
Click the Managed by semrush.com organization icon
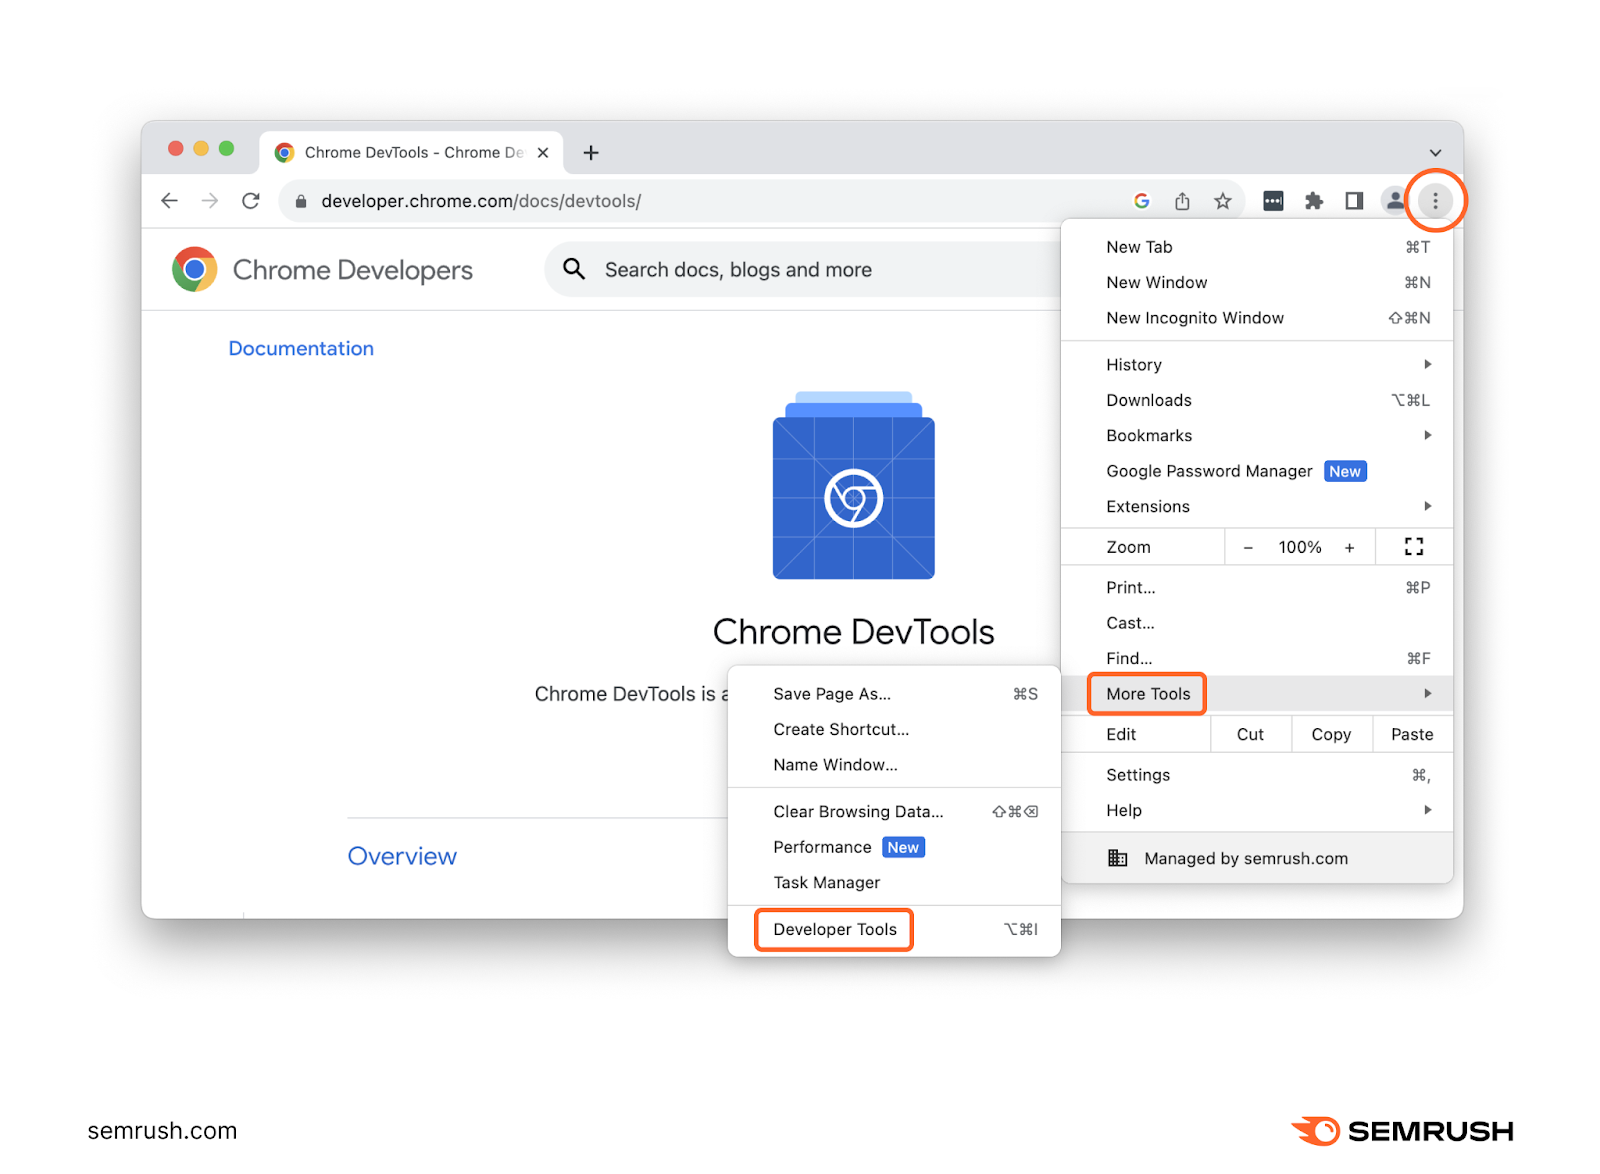[1118, 858]
